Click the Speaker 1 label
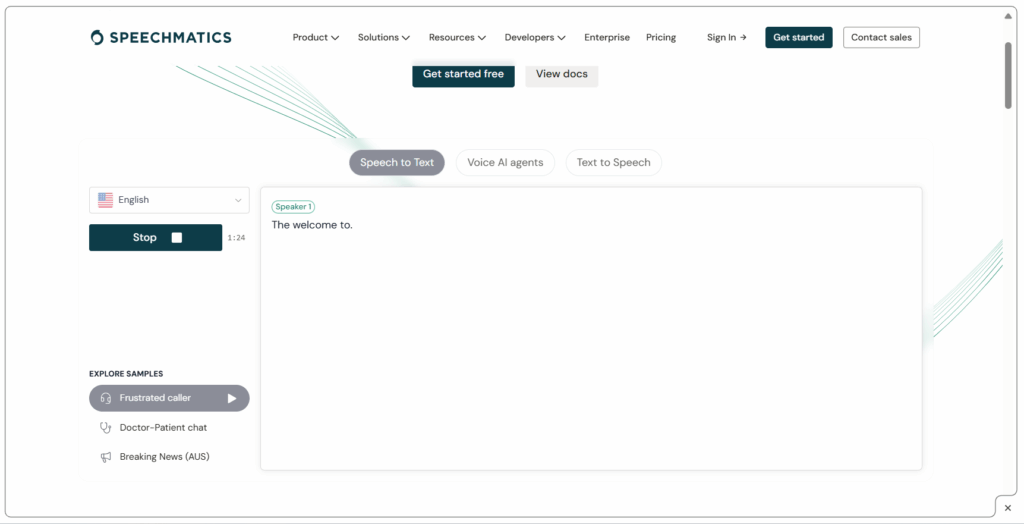This screenshot has width=1024, height=524. [293, 206]
